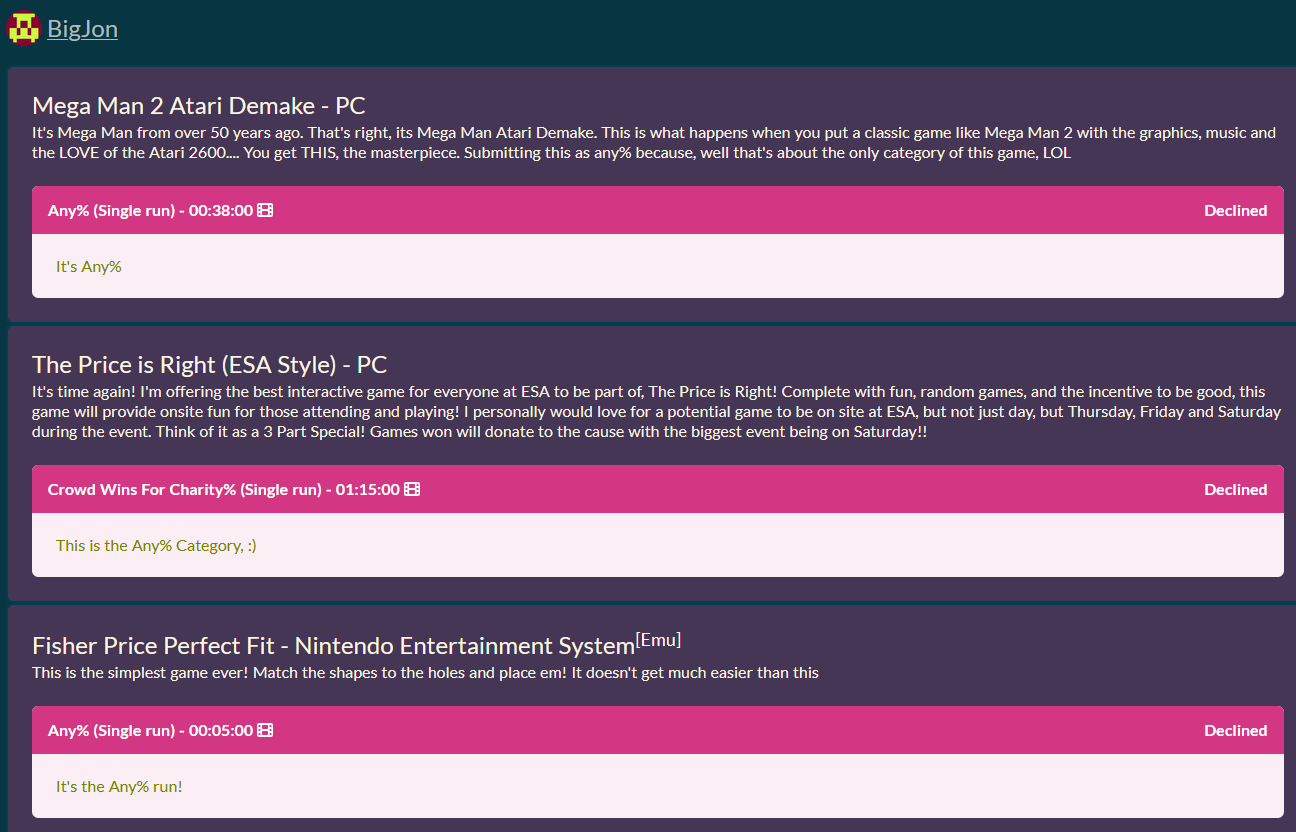Click the Declined status on Mega Man run

pyautogui.click(x=1235, y=210)
